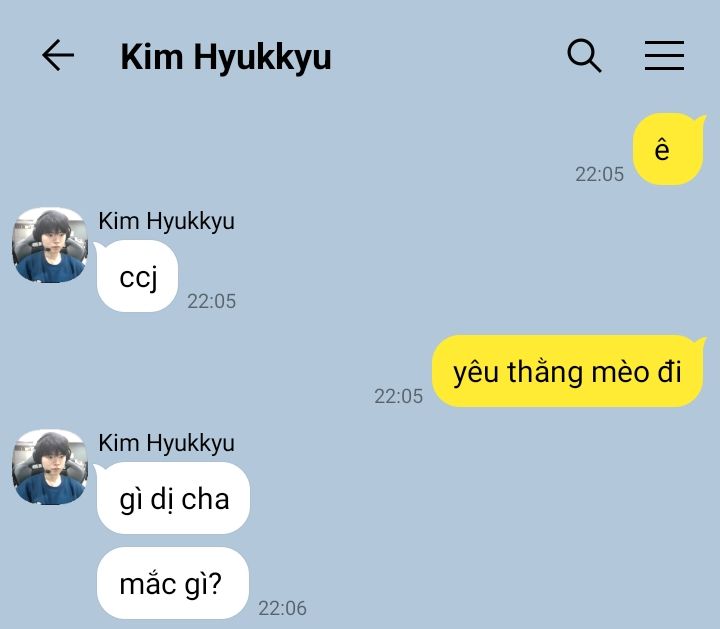The width and height of the screenshot is (720, 629).
Task: Tap the Kim Hyukkyu chat title
Action: [225, 57]
